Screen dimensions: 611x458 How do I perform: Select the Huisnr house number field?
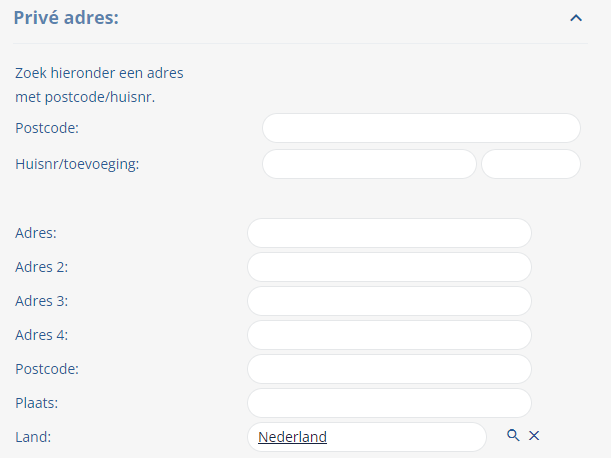369,164
